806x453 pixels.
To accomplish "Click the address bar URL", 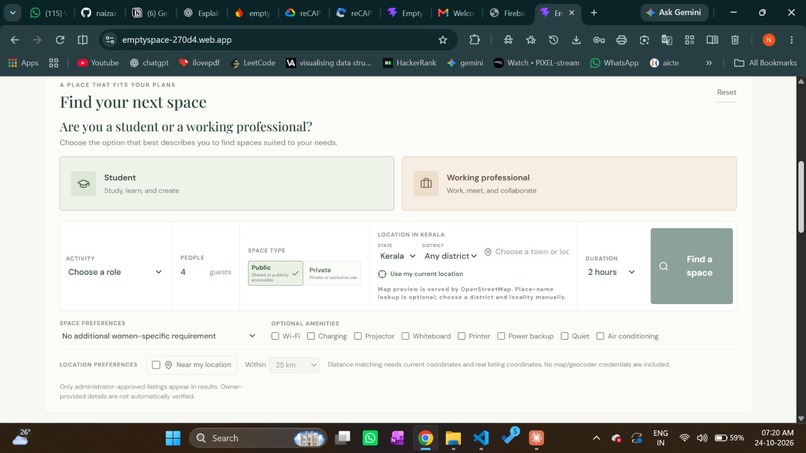I will (x=177, y=40).
